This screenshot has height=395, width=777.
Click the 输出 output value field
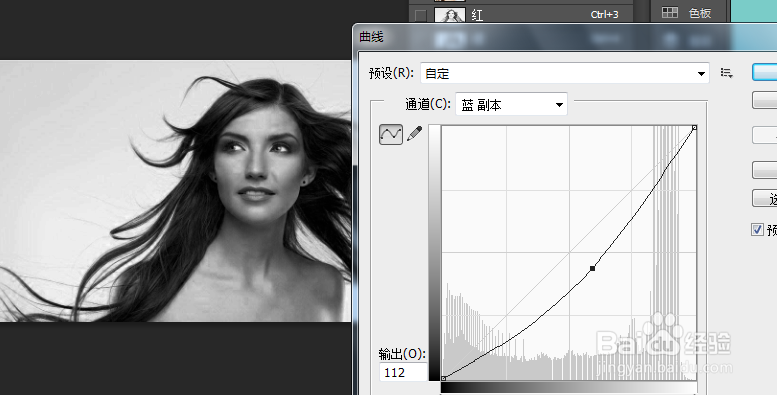point(403,372)
